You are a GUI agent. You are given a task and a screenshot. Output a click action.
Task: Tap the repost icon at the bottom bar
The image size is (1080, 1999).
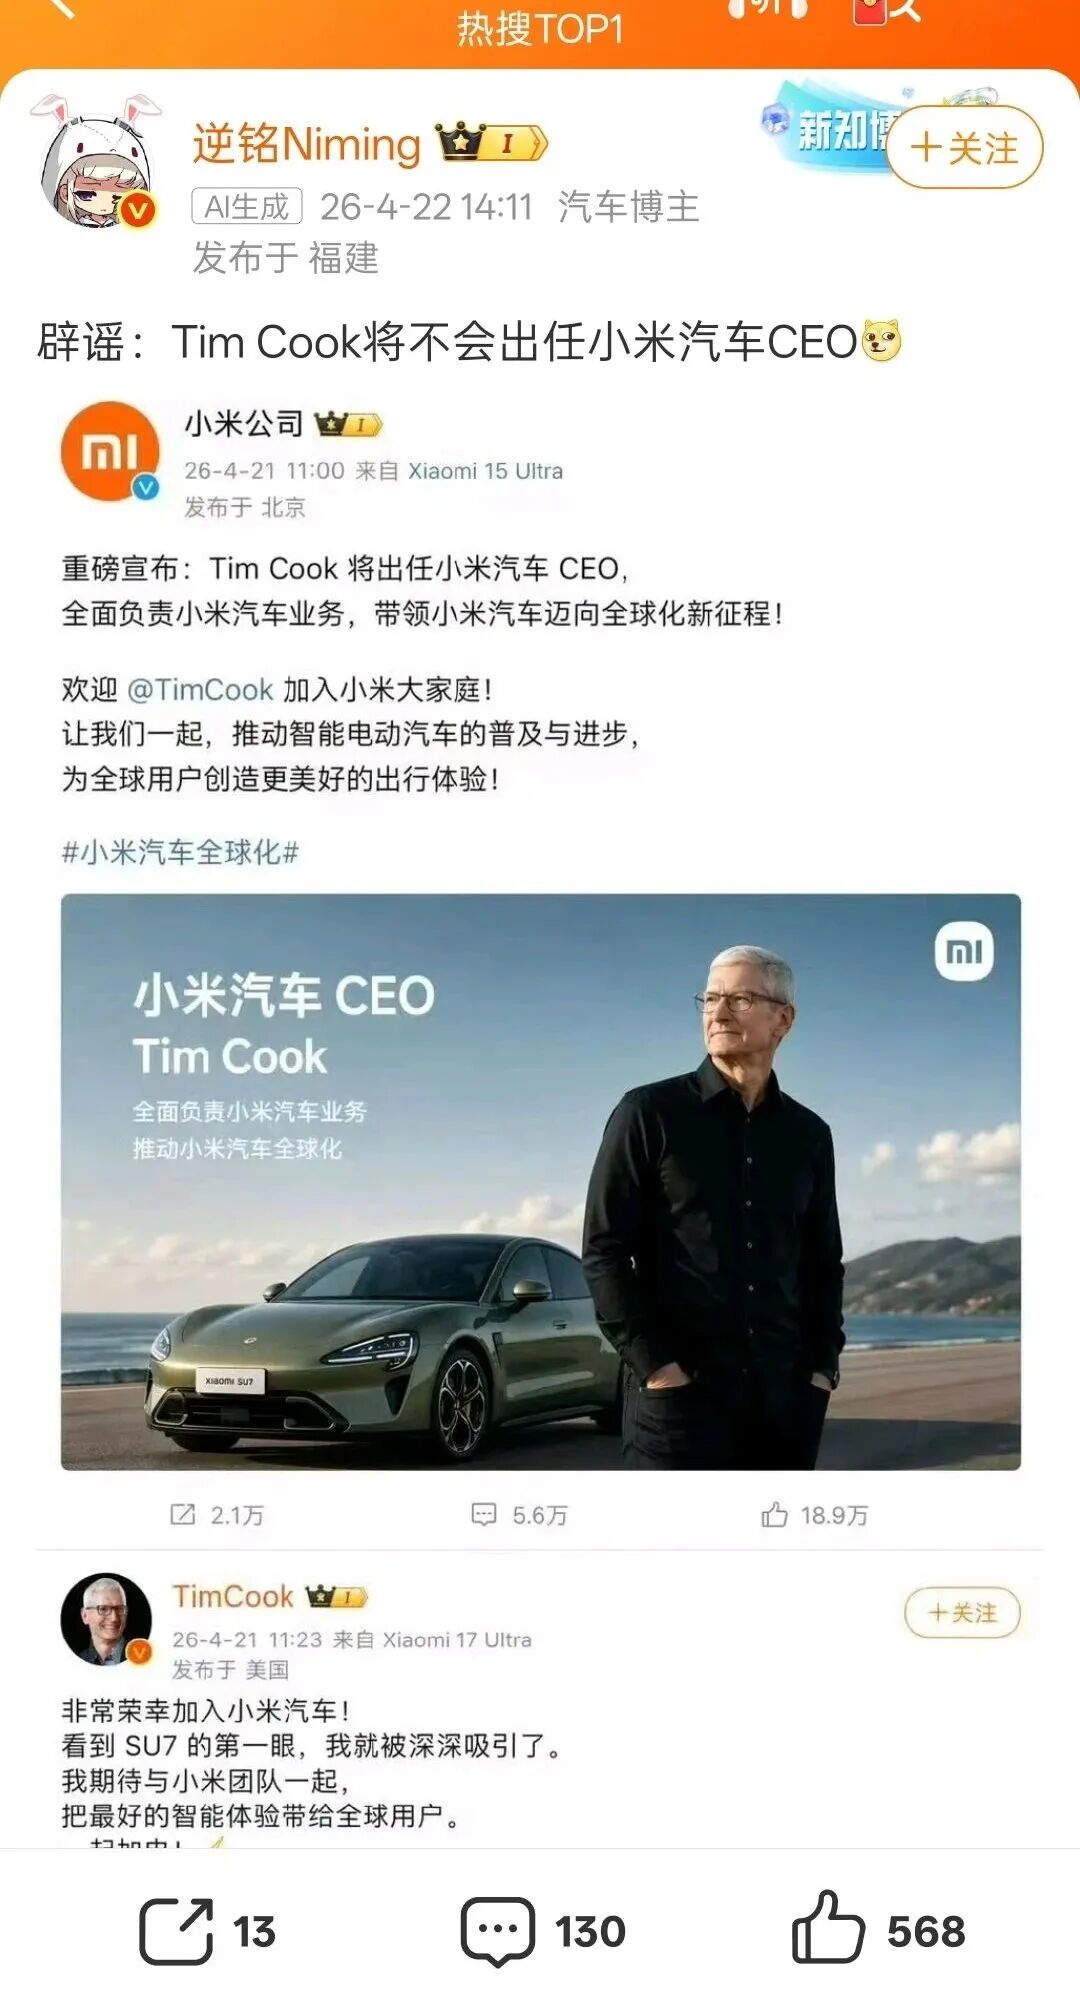[176, 1930]
